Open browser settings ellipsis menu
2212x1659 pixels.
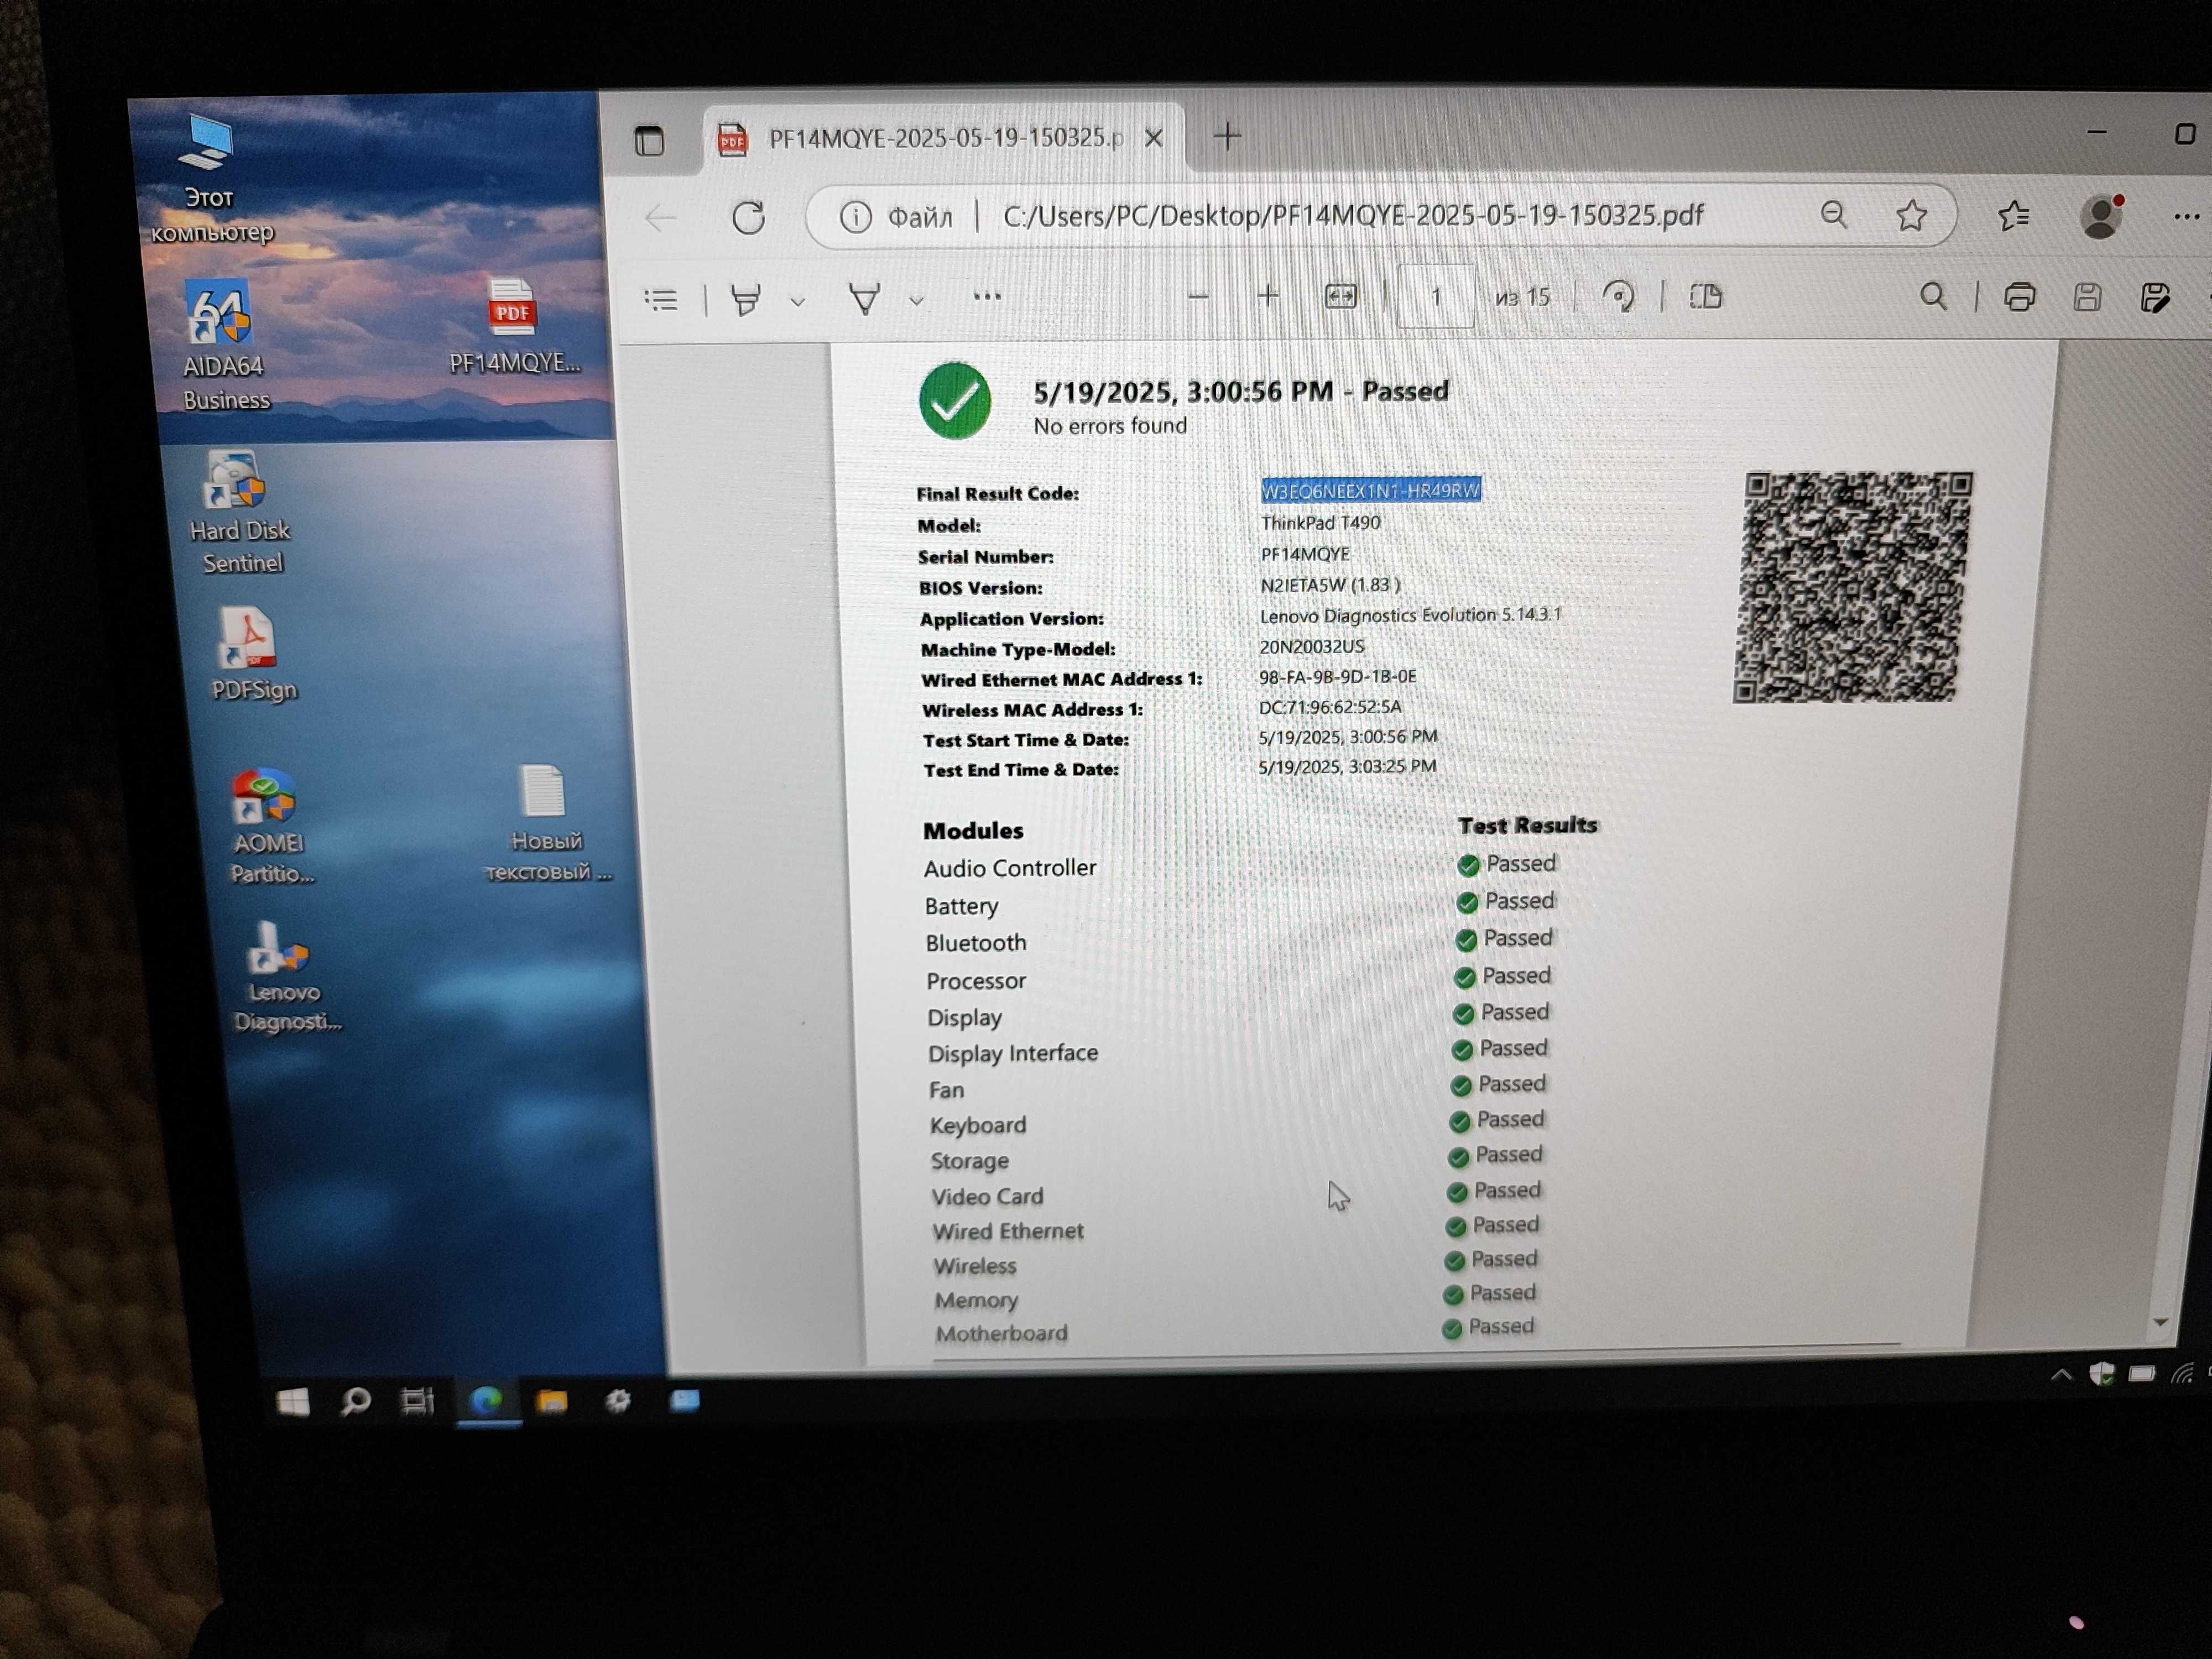(x=2186, y=216)
